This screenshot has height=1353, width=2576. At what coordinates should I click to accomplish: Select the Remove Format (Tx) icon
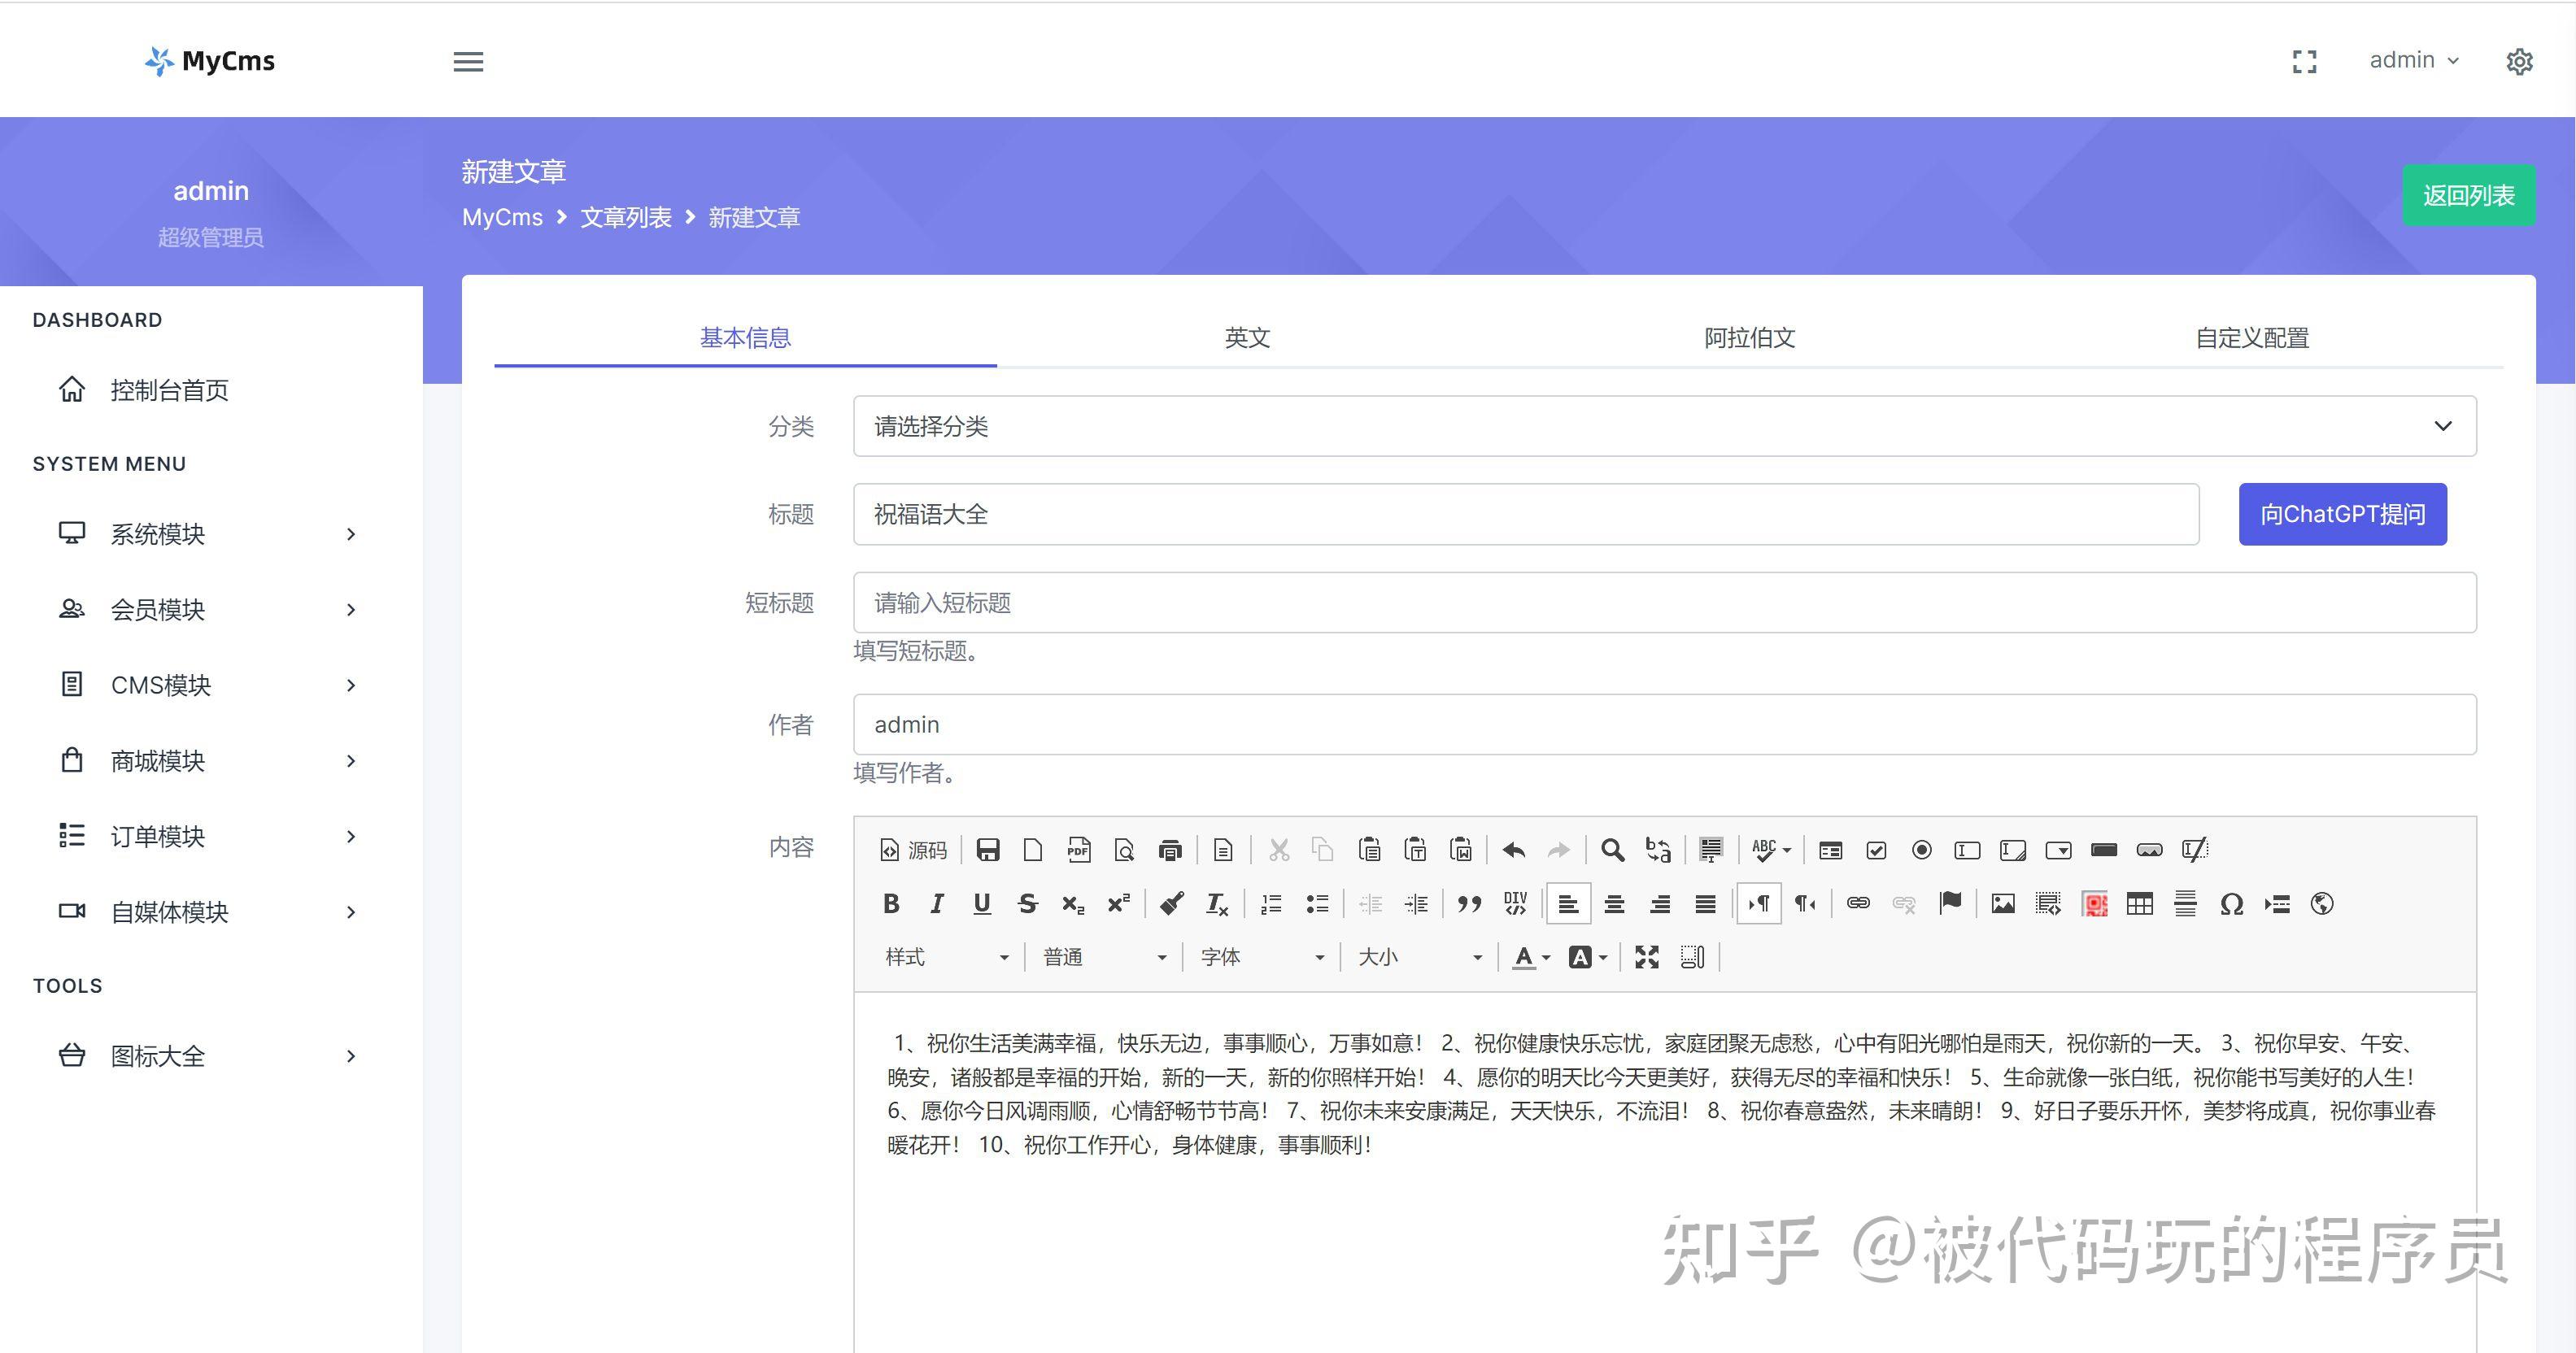coord(1215,903)
